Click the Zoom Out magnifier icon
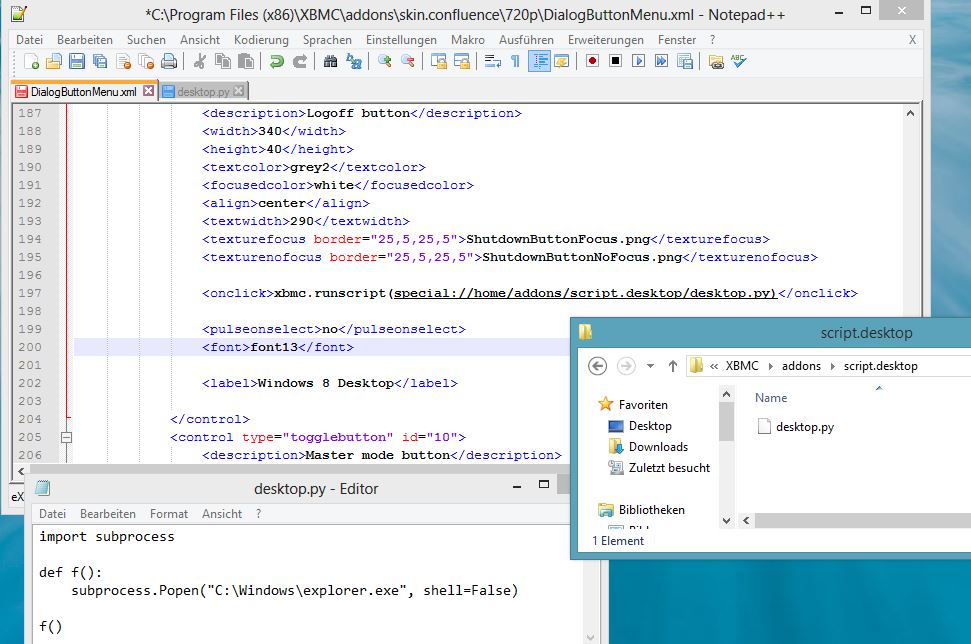The width and height of the screenshot is (971, 644). pos(407,61)
